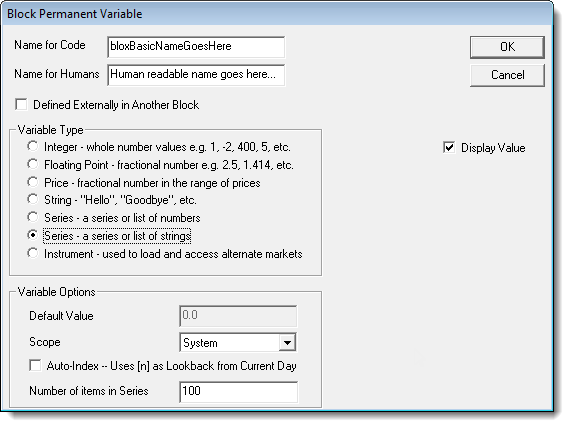Screen dimensions: 569x427
Task: Click the OK button
Action: tap(507, 47)
